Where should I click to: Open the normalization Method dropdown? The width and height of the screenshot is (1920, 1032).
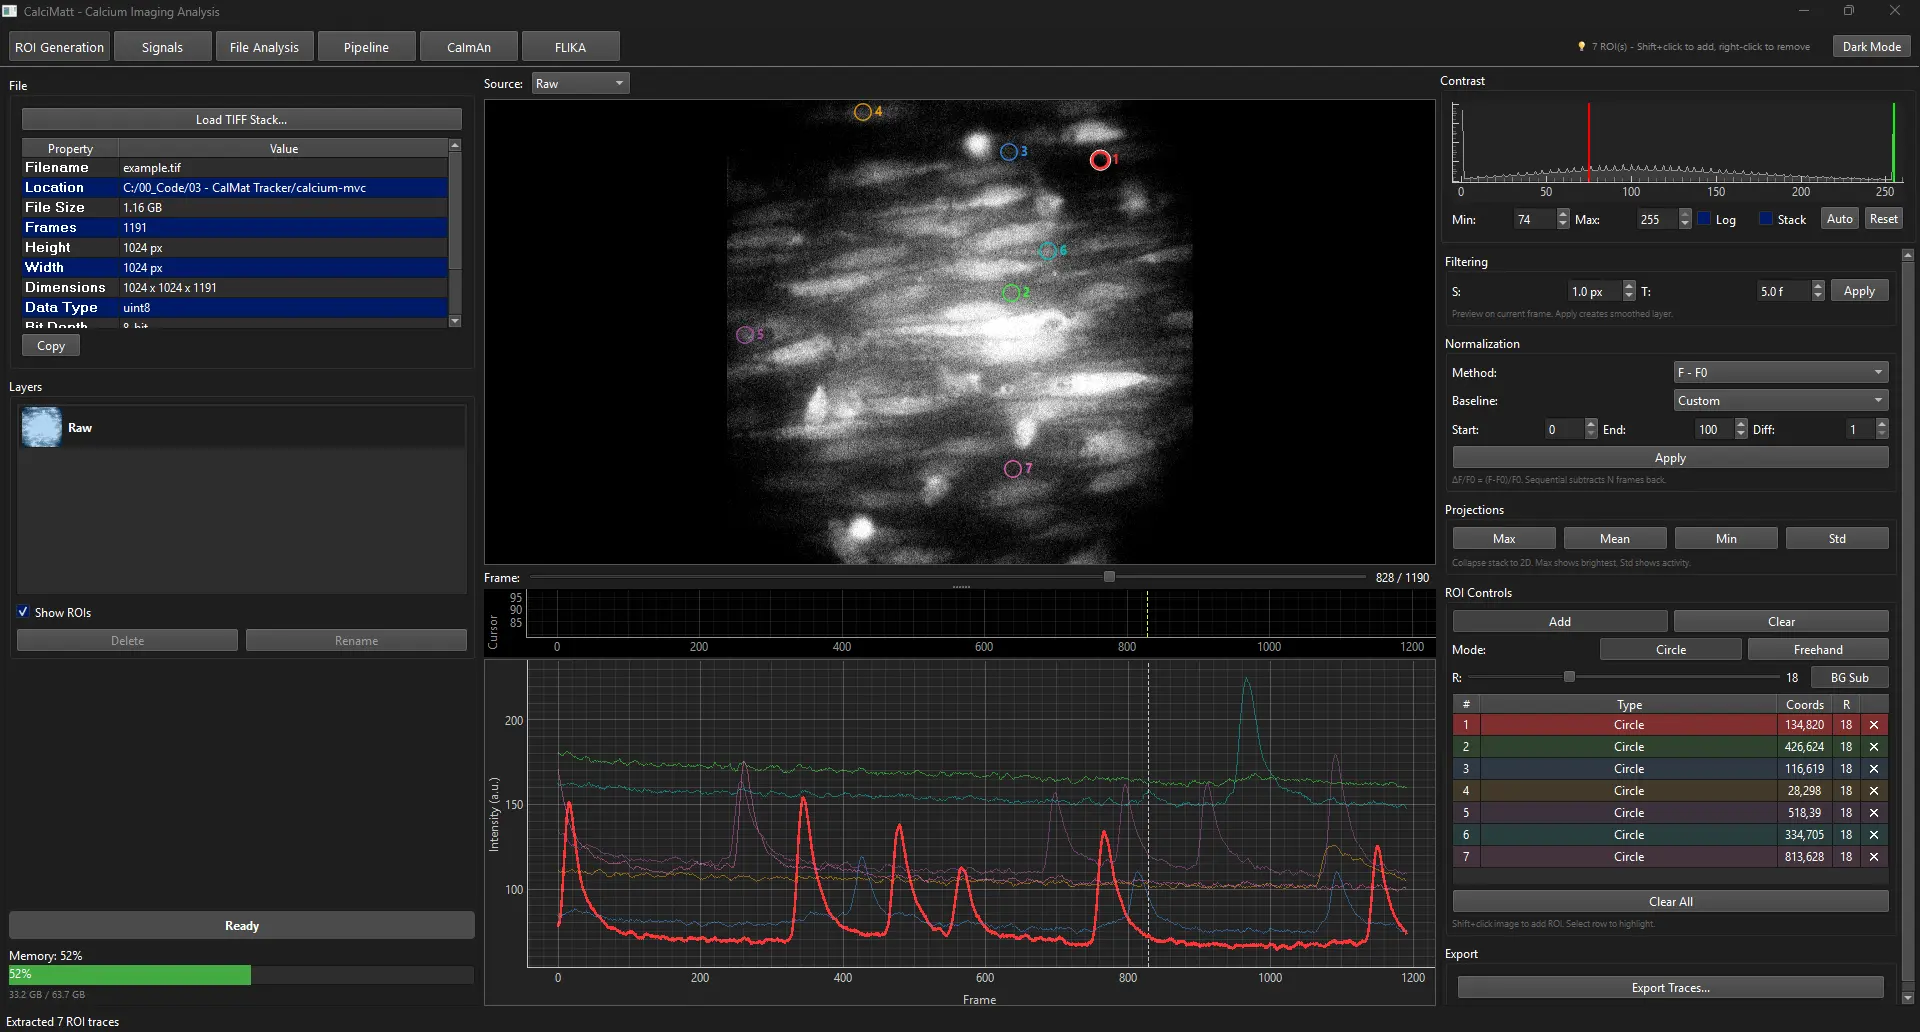point(1779,372)
